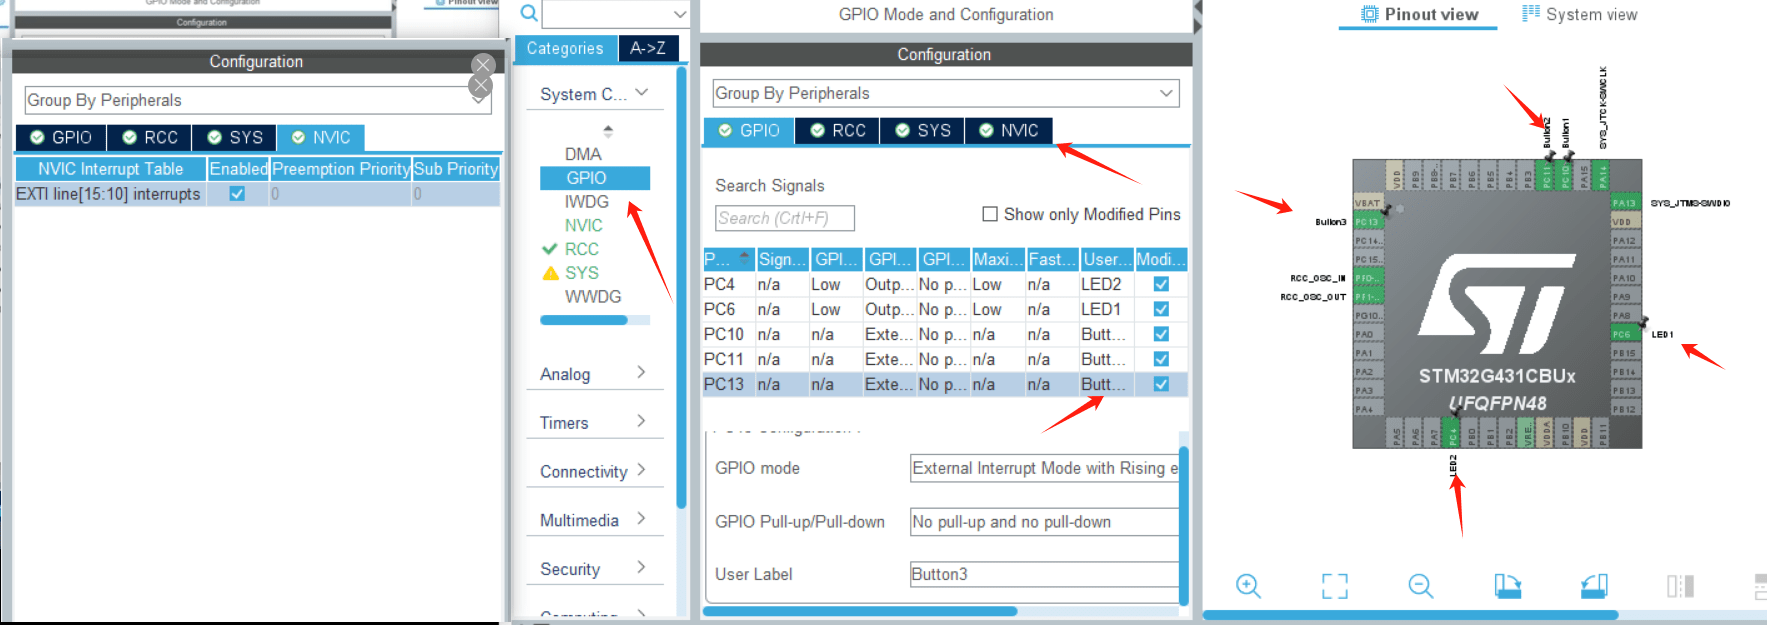Image resolution: width=1767 pixels, height=625 pixels.
Task: Click sort arrow in Pin name column header
Action: (744, 258)
